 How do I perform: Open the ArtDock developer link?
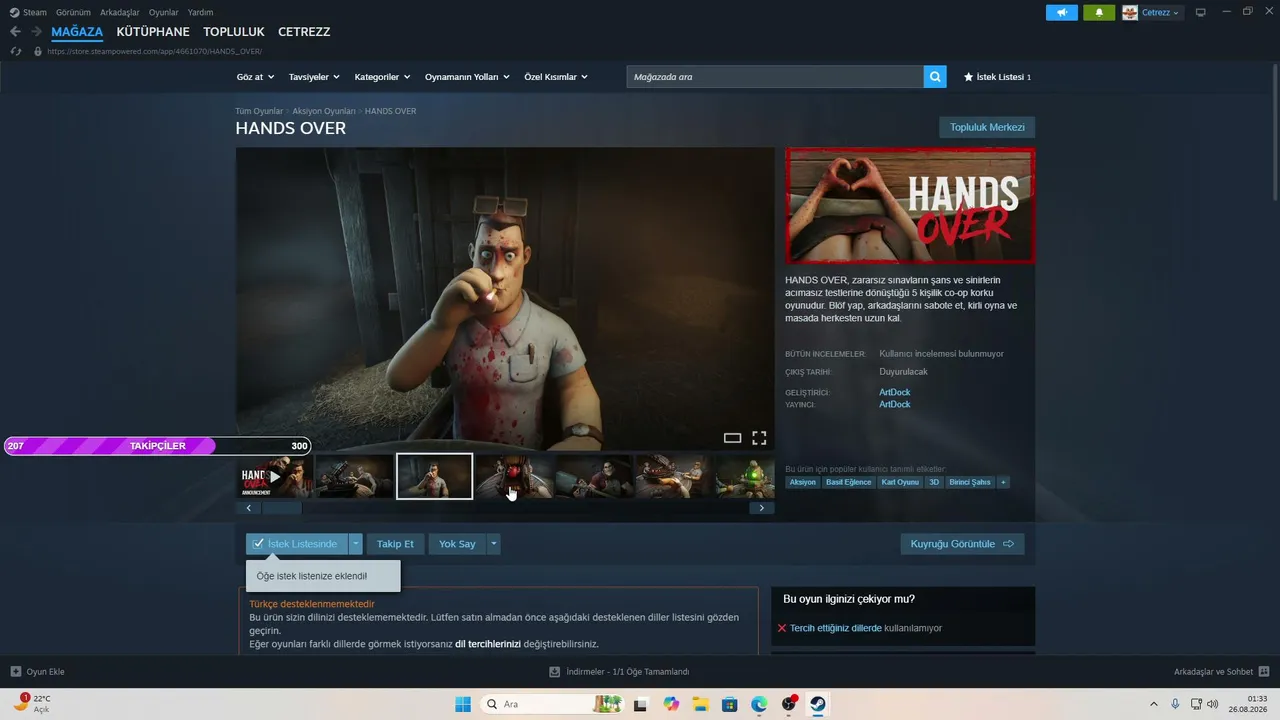895,392
